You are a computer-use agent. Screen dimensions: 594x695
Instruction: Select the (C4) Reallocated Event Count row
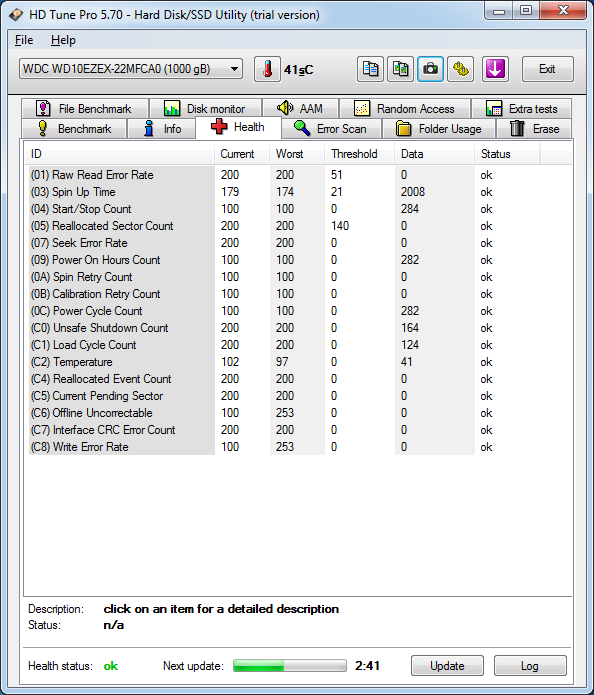(284, 379)
